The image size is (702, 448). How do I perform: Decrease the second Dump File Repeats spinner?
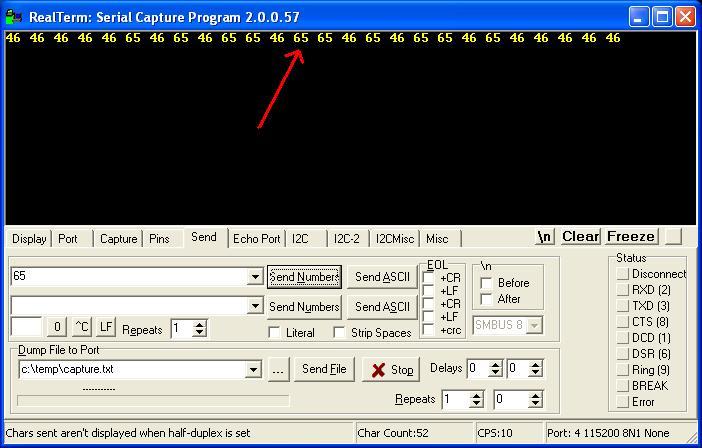point(535,403)
